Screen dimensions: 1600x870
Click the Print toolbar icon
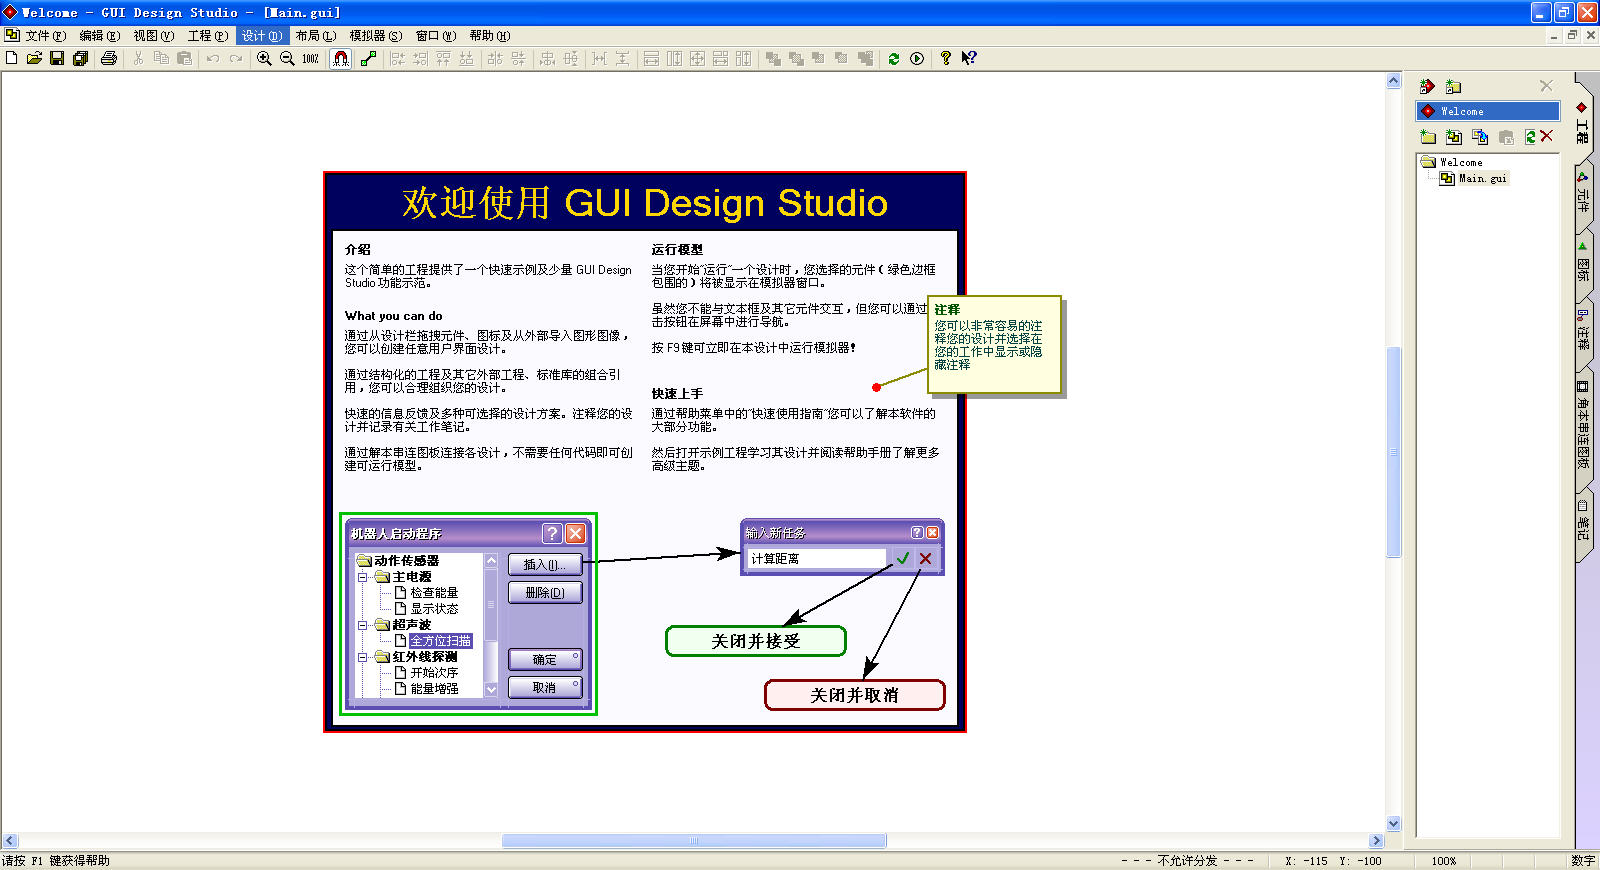(109, 58)
